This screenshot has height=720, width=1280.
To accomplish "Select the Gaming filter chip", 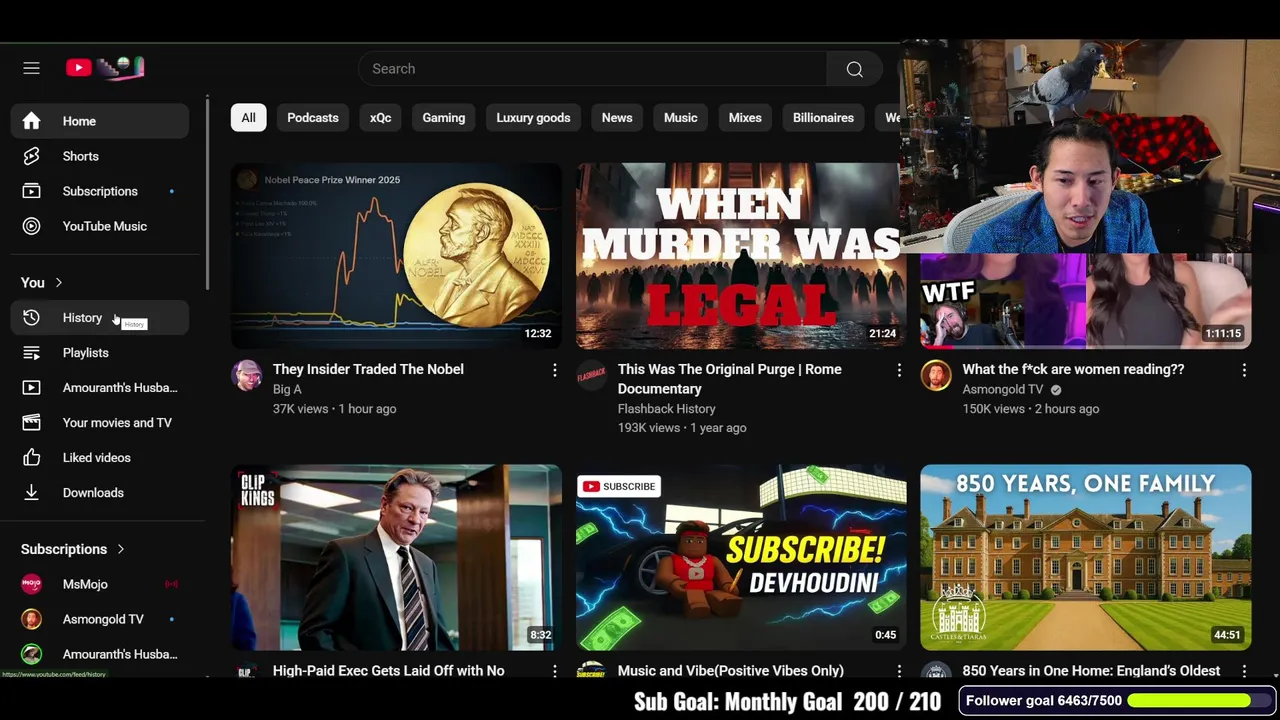I will pos(443,118).
